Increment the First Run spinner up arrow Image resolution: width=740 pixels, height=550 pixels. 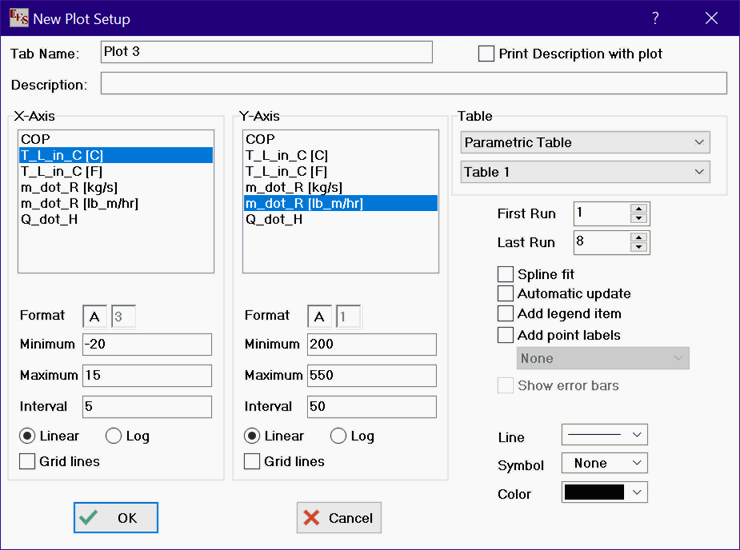[x=639, y=208]
